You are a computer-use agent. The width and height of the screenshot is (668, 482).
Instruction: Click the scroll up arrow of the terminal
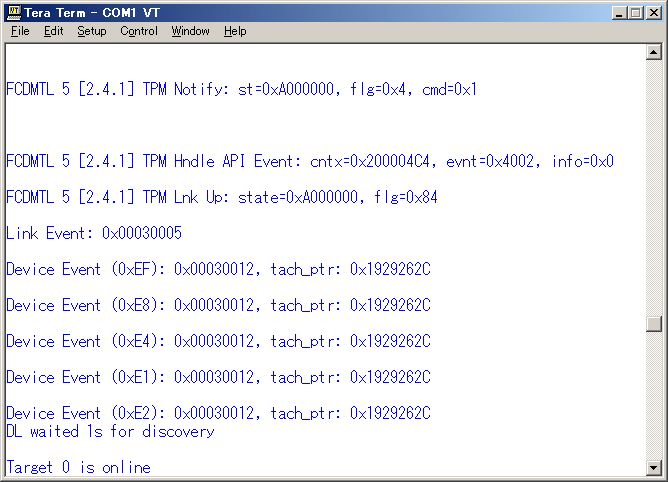coord(654,51)
